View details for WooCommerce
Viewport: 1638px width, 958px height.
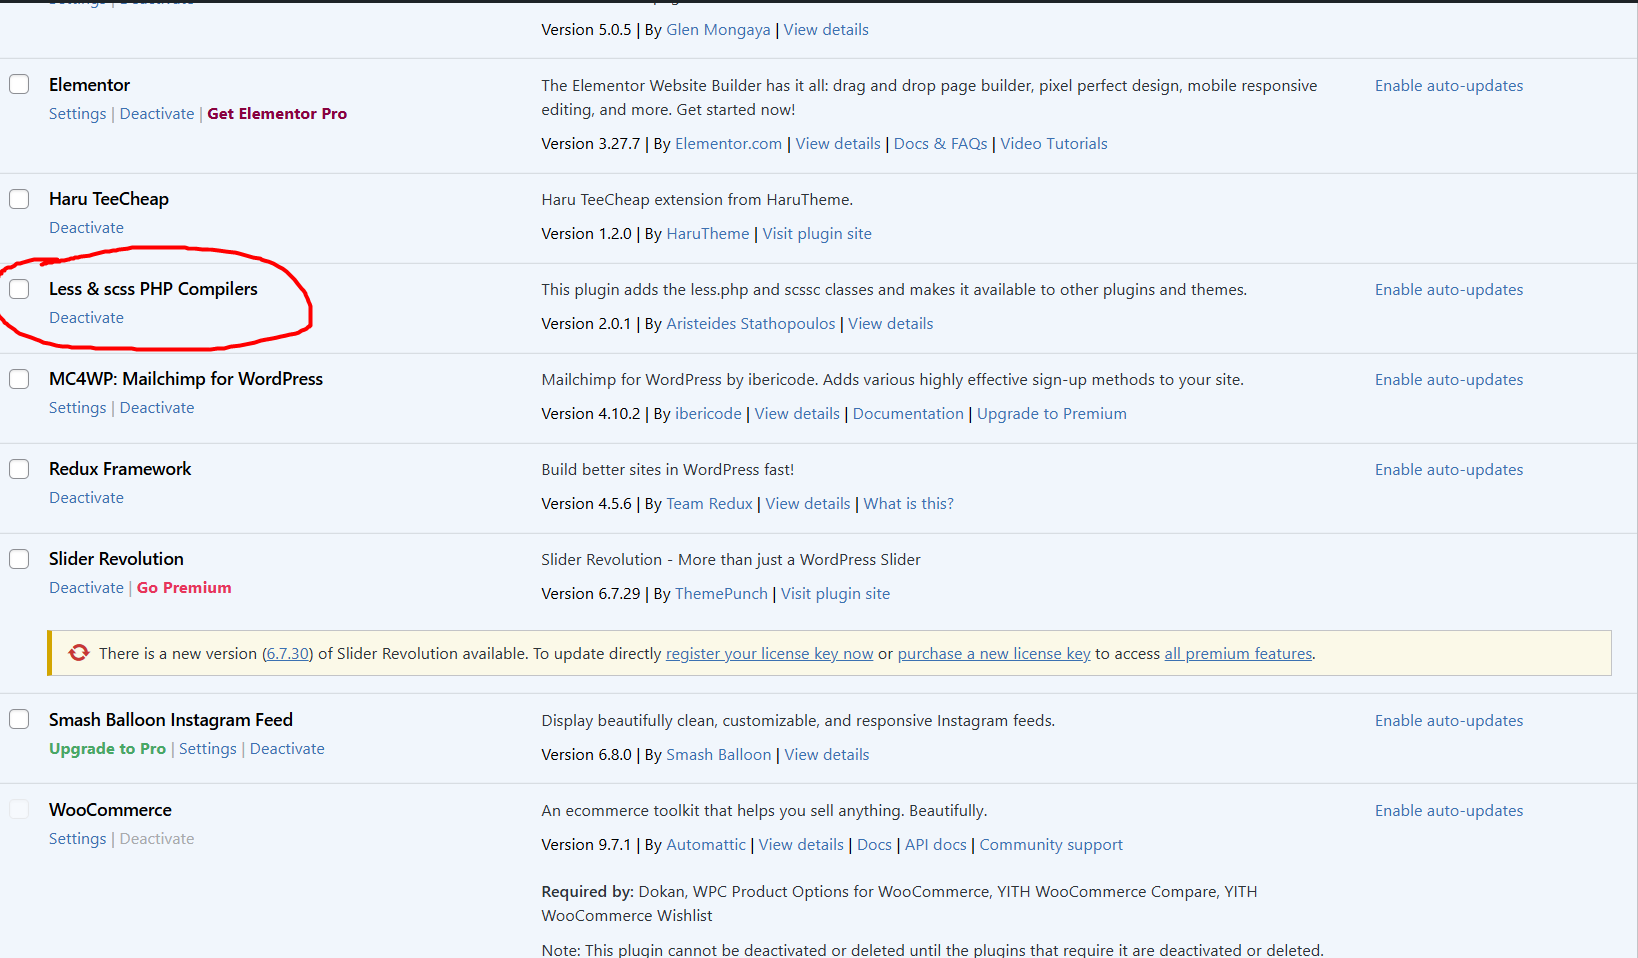tap(801, 844)
